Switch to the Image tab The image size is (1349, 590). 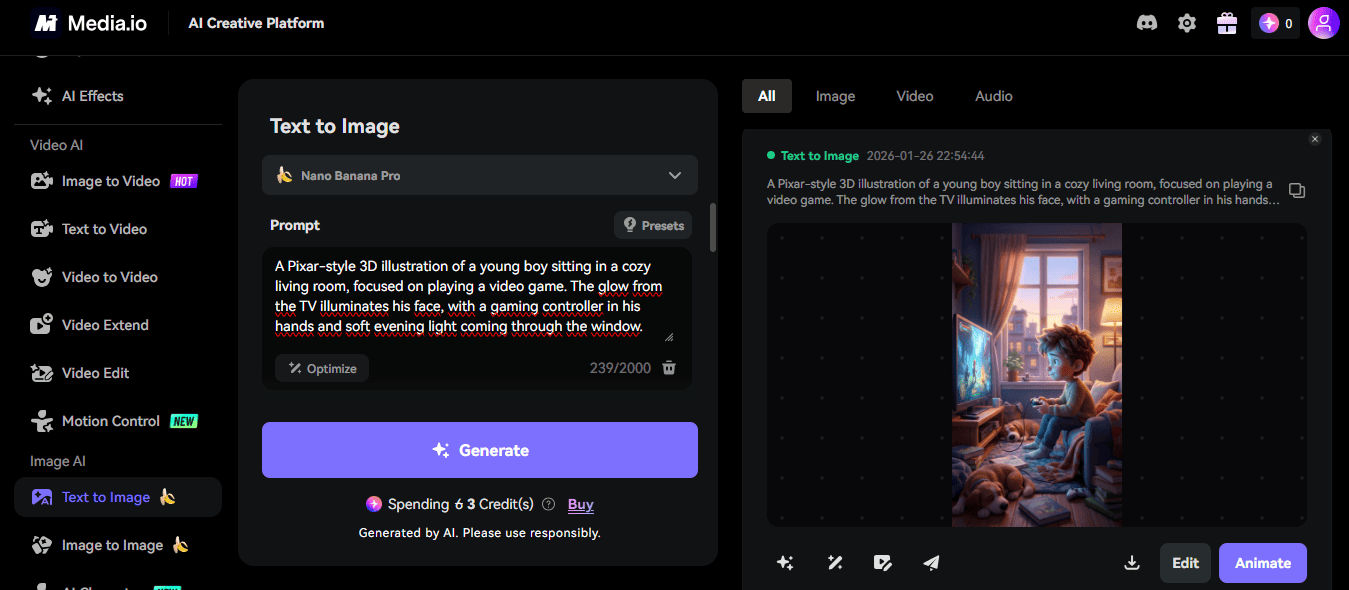tap(835, 95)
